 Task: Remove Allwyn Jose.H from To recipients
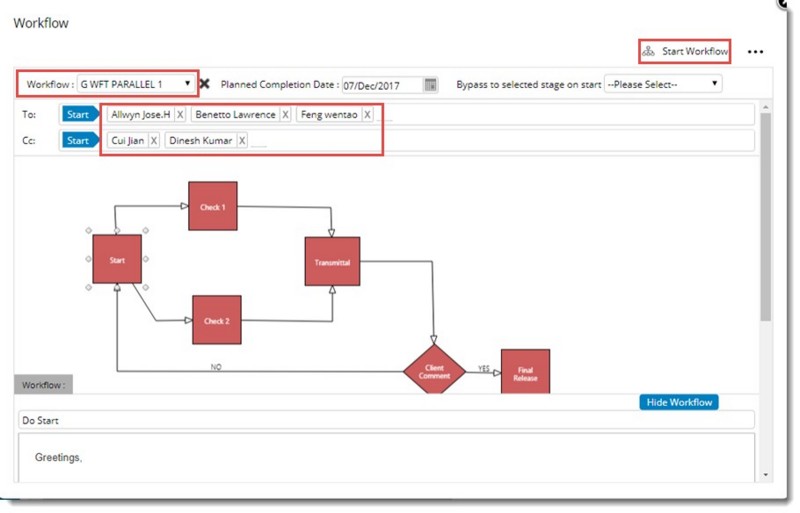coord(180,115)
